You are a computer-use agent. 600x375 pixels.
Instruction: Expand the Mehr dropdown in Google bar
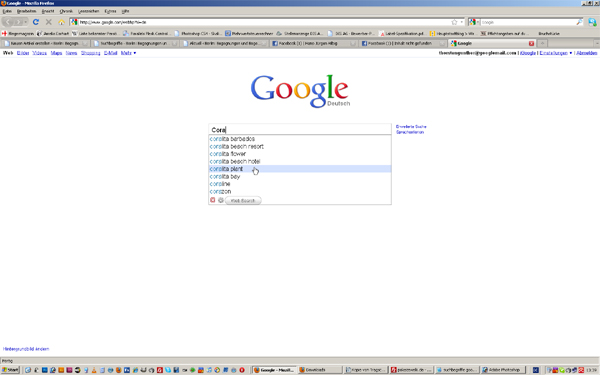(x=135, y=53)
